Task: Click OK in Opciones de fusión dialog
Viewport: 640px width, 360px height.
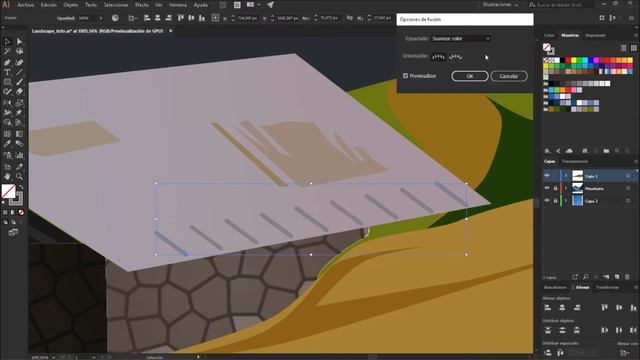Action: point(470,76)
